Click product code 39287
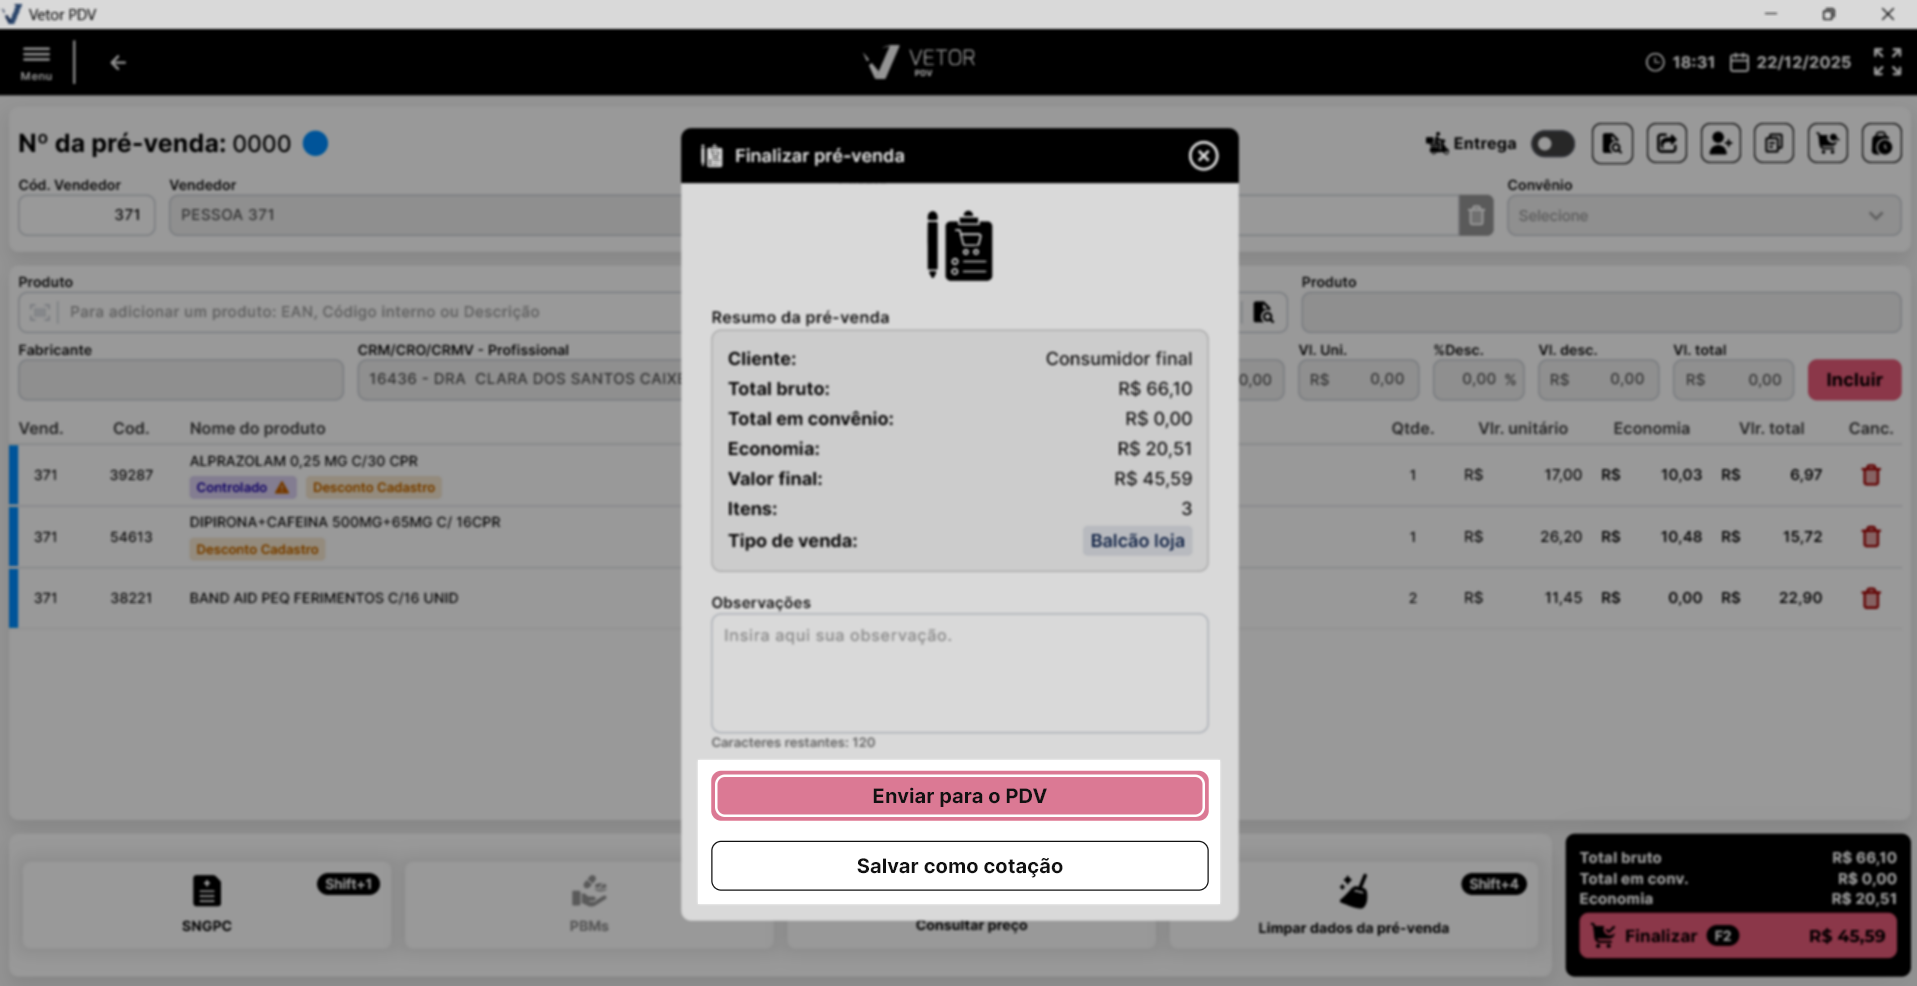 [x=131, y=475]
